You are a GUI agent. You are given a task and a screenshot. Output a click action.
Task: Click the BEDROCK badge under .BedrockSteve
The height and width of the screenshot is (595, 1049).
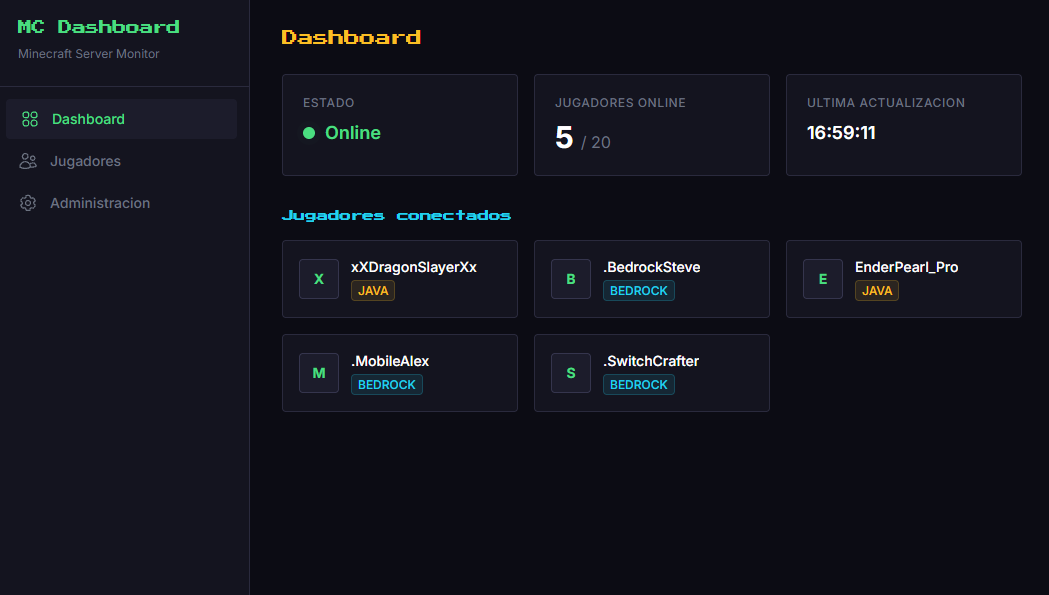tap(639, 290)
